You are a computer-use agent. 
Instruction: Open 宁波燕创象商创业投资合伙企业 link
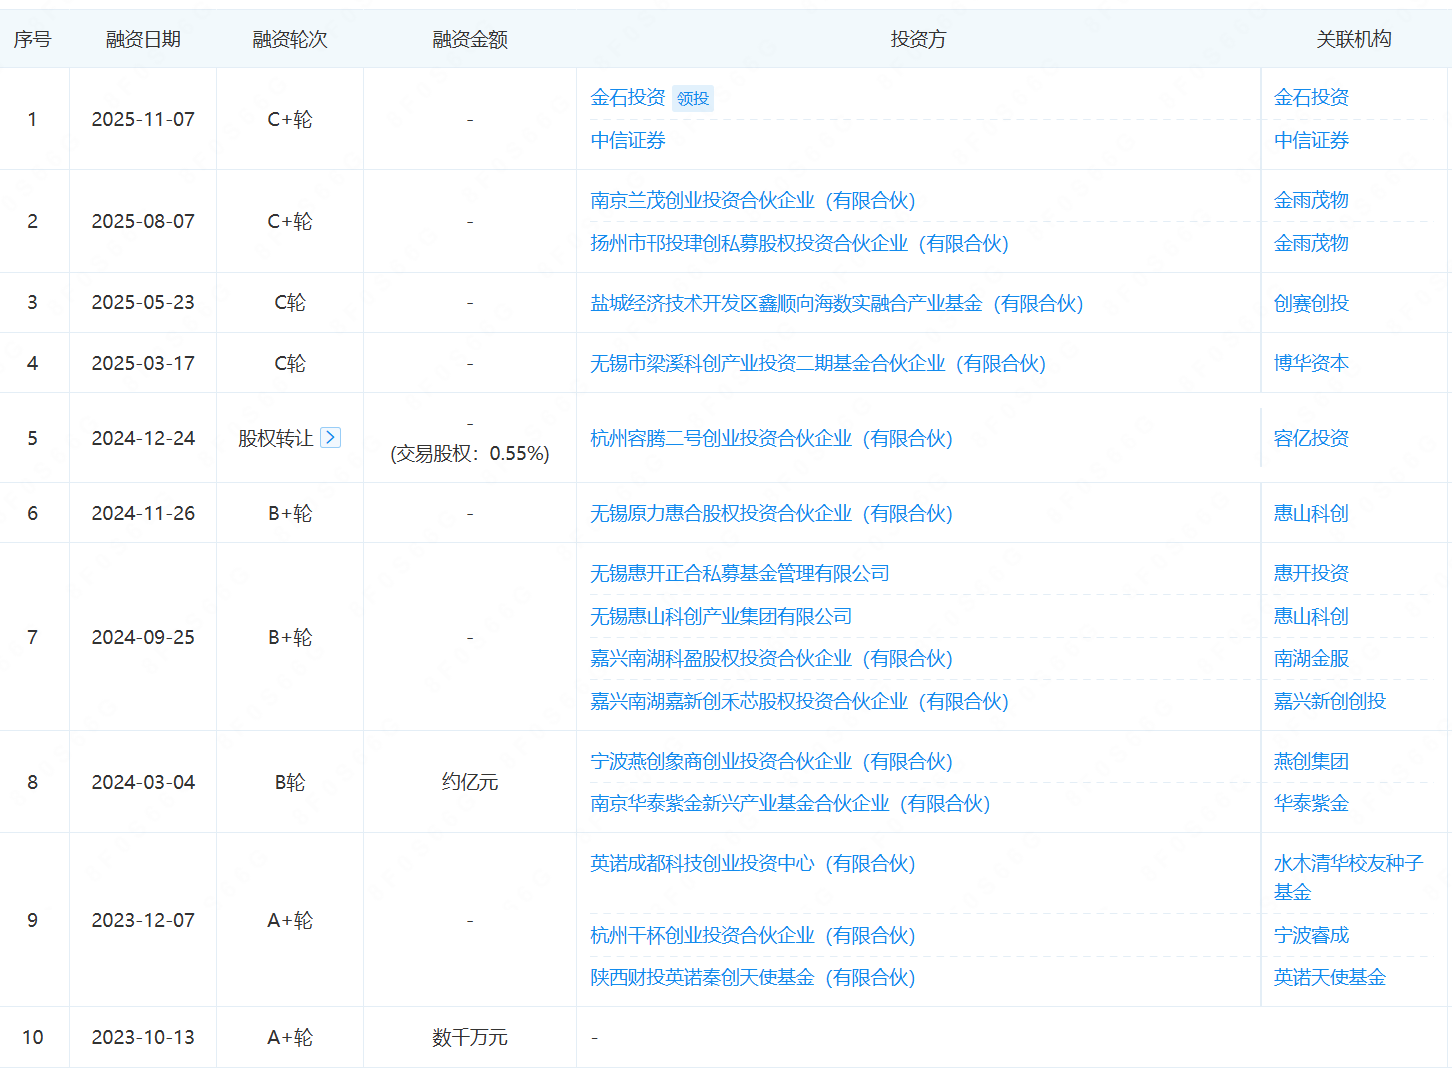770,761
